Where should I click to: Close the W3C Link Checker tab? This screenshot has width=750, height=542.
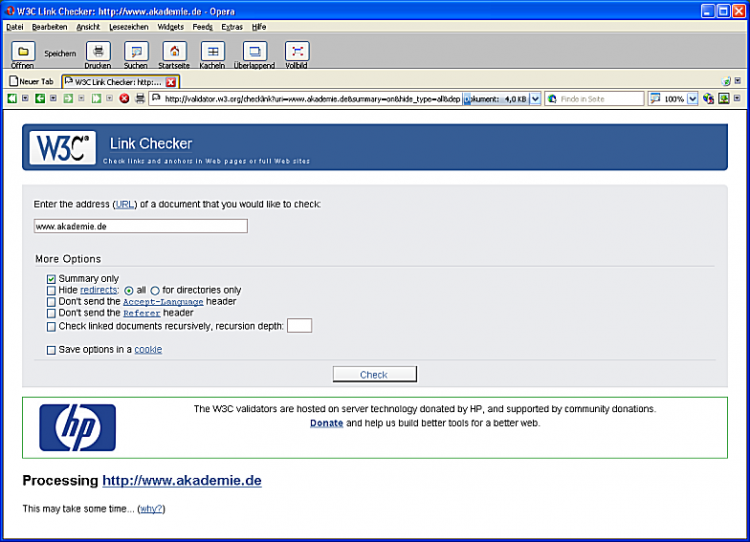pyautogui.click(x=171, y=82)
